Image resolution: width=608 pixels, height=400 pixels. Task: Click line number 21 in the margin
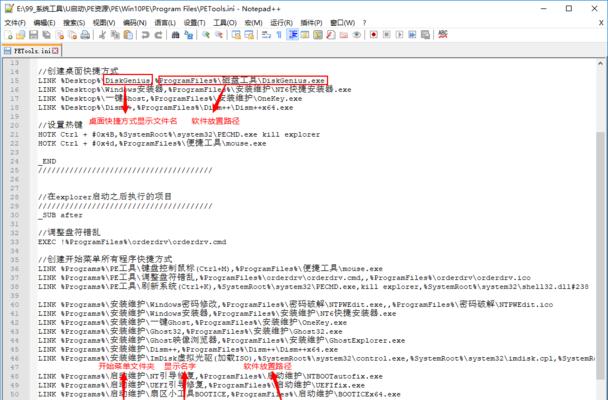(x=14, y=134)
